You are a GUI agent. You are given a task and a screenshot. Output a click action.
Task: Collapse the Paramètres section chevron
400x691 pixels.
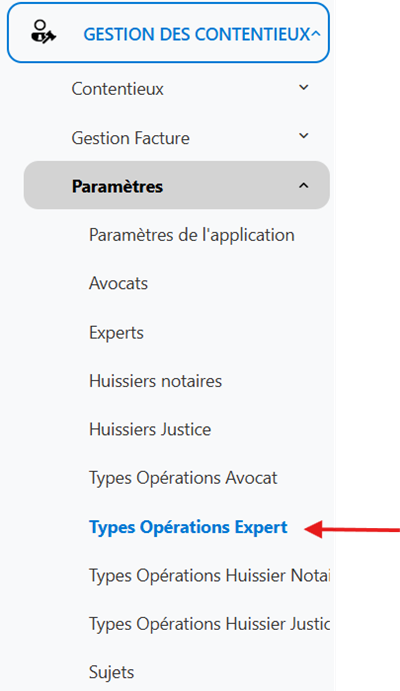point(304,186)
